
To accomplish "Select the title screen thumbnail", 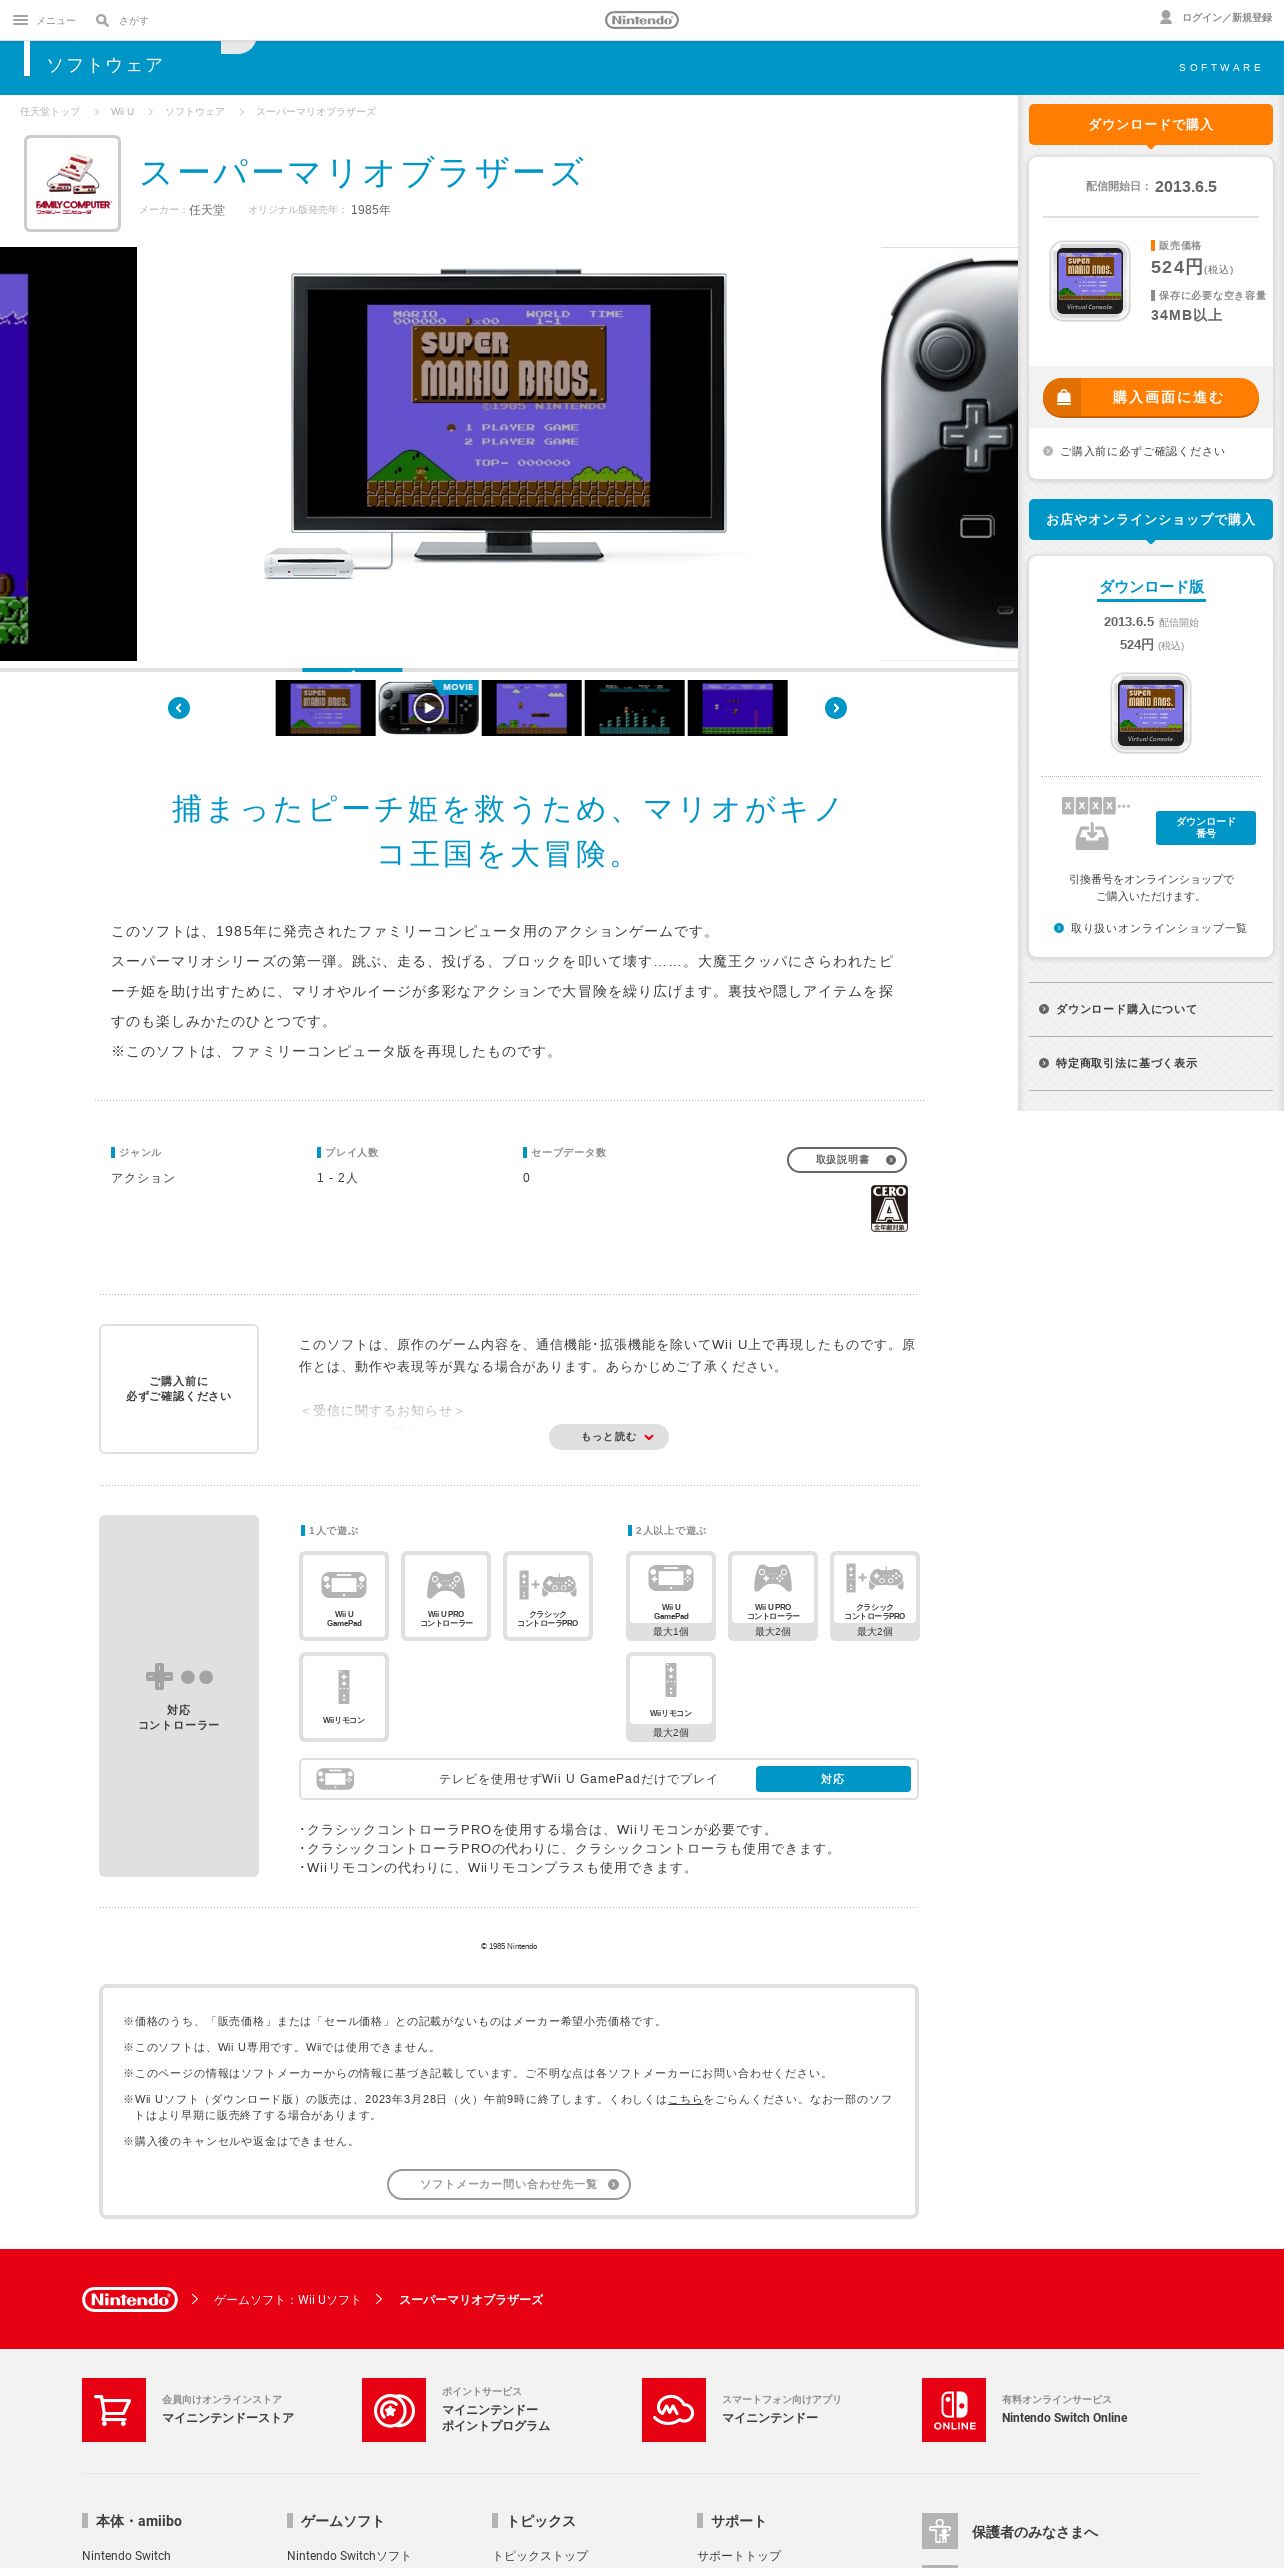I will point(325,708).
